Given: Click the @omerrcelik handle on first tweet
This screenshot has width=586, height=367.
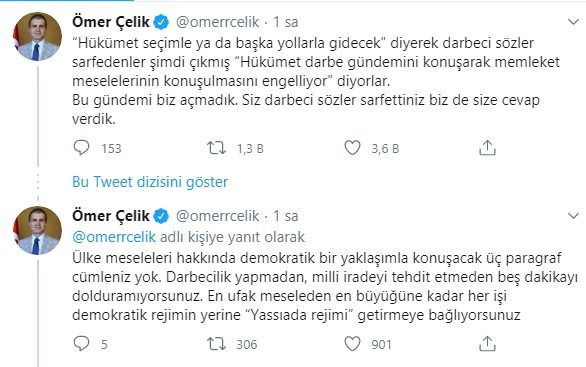Looking at the screenshot, I should tap(217, 22).
